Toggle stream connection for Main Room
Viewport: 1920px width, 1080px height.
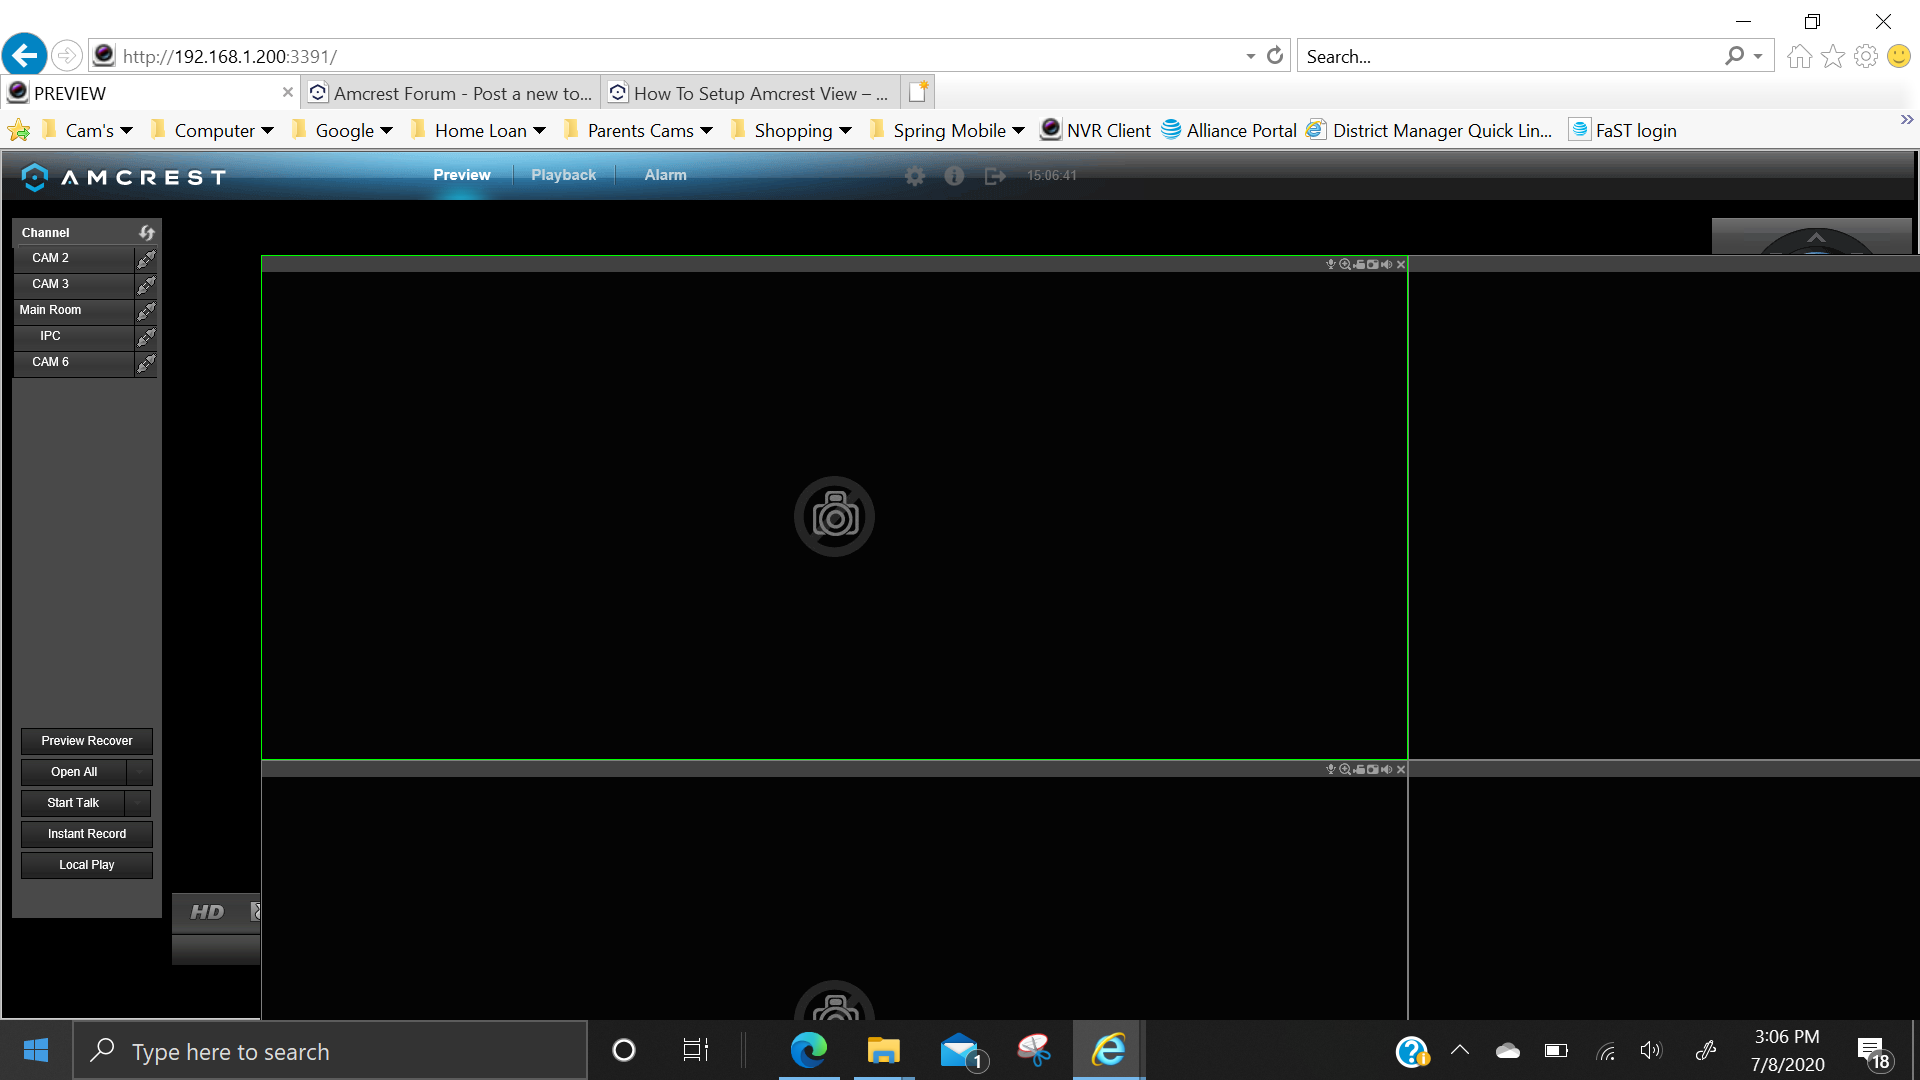(x=146, y=310)
